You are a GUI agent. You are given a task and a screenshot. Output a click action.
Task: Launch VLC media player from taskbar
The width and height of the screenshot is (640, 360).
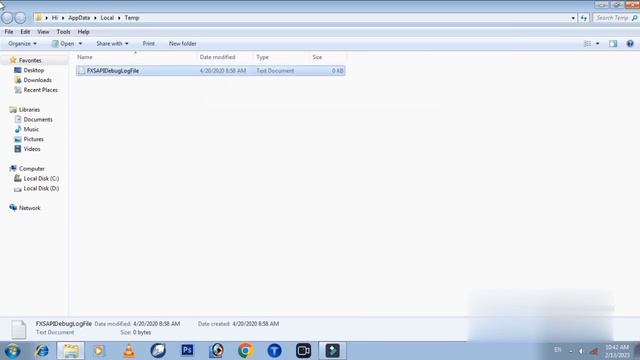pos(129,351)
